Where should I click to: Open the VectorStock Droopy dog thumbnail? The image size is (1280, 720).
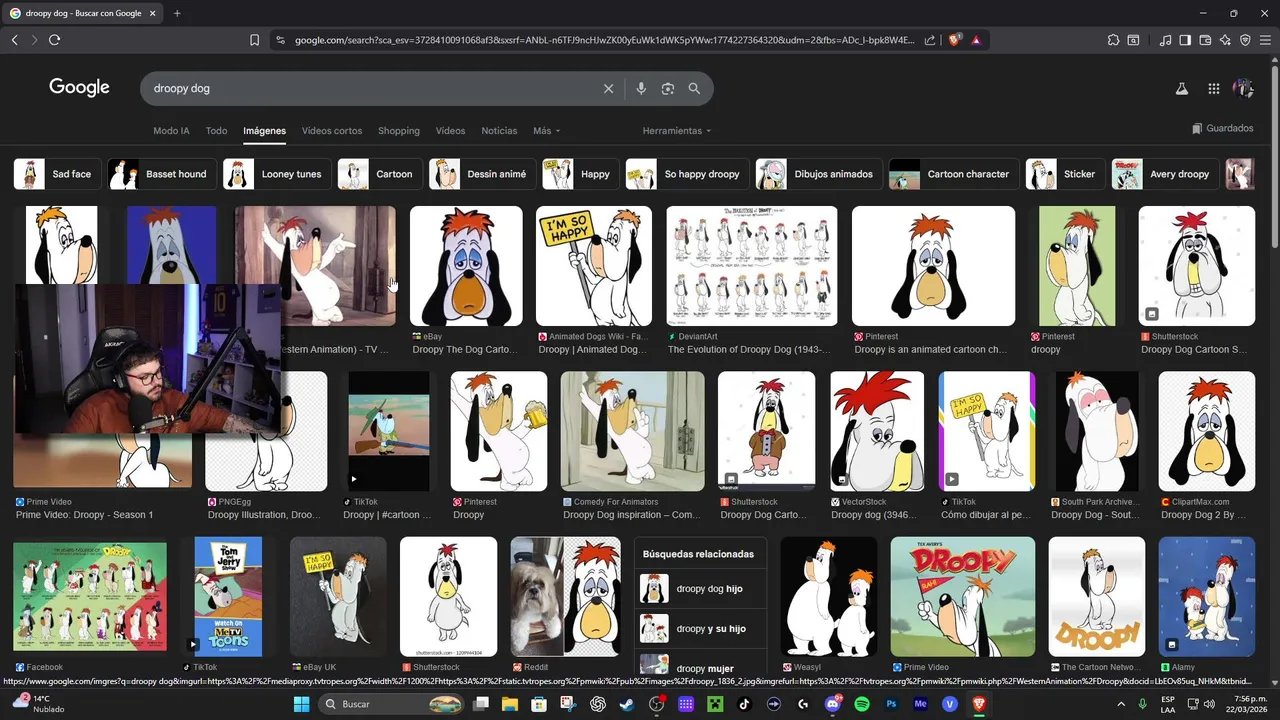(877, 431)
